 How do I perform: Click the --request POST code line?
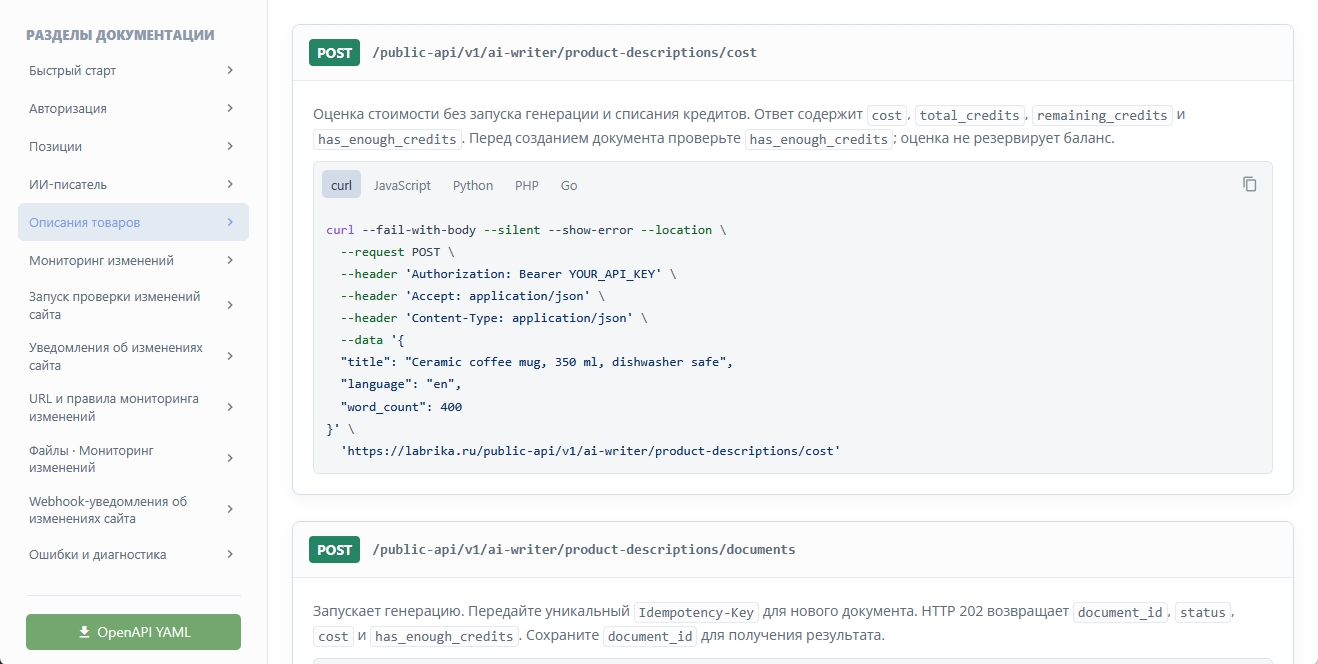pyautogui.click(x=398, y=252)
